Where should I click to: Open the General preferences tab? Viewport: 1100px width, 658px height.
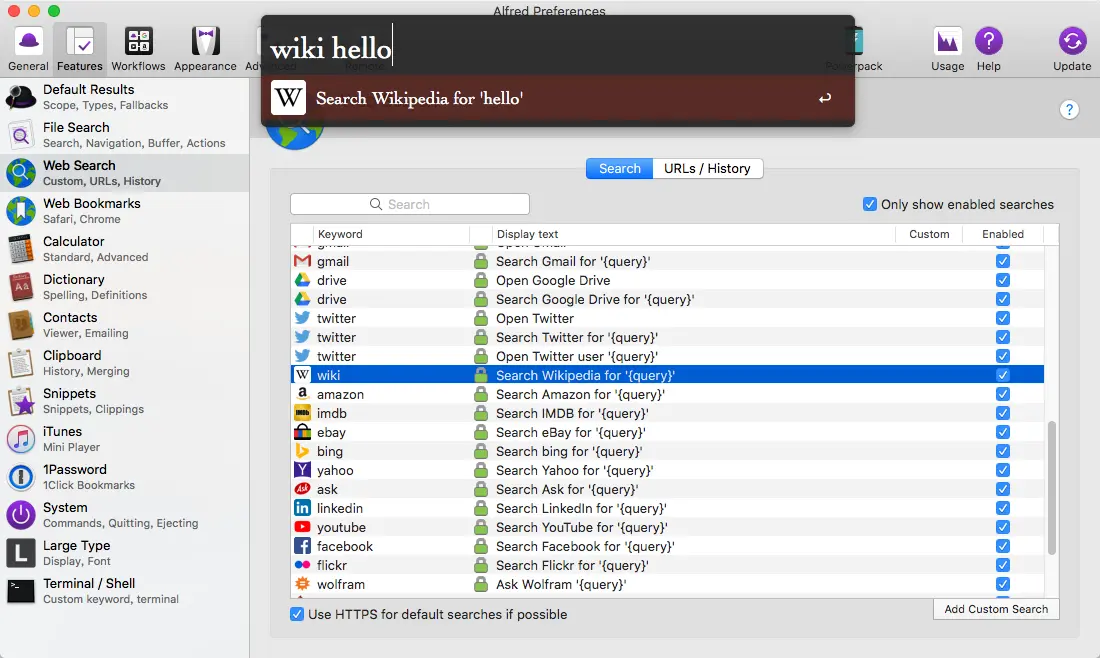click(29, 48)
